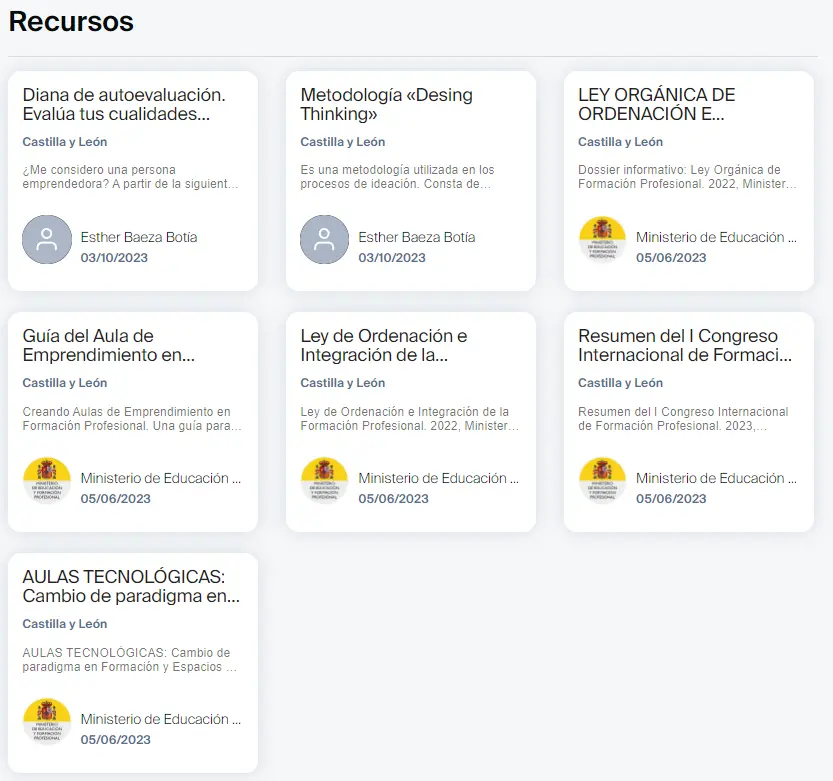
Task: Open the 'Diana de autoevaluación' resource title
Action: pos(124,104)
